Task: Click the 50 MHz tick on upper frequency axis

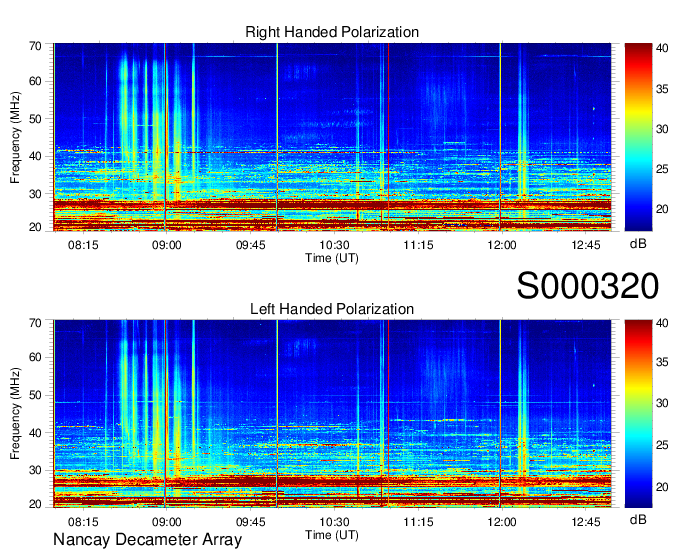Action: click(x=35, y=119)
